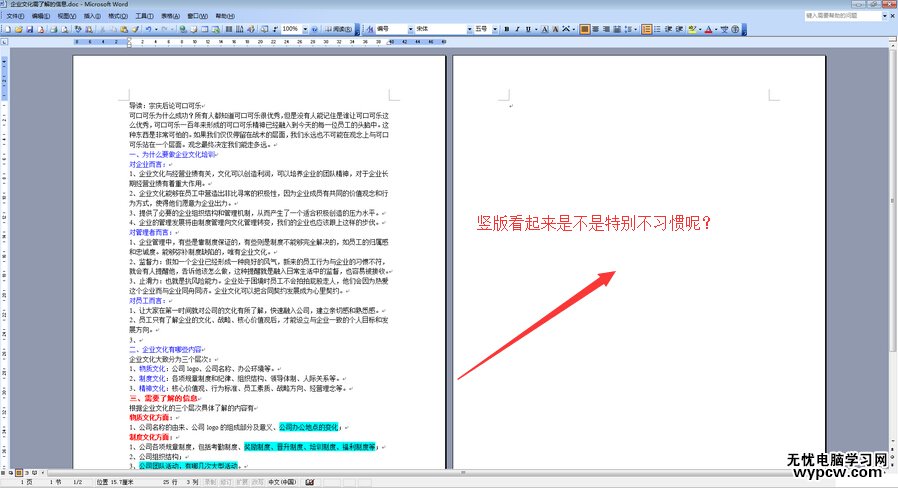The height and width of the screenshot is (488, 898).
Task: Click the help question input box
Action: point(842,16)
